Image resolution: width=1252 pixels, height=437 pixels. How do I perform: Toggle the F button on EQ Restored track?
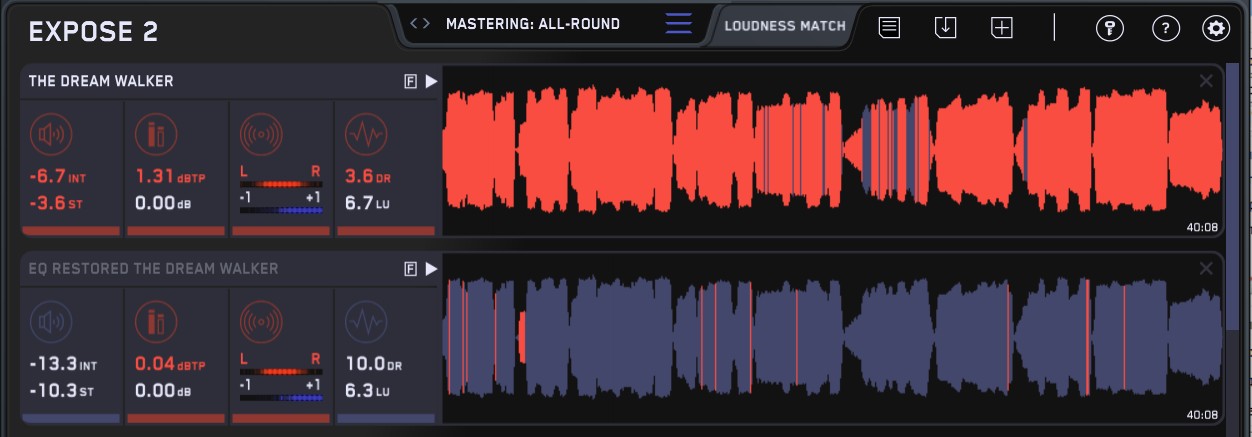pyautogui.click(x=410, y=269)
